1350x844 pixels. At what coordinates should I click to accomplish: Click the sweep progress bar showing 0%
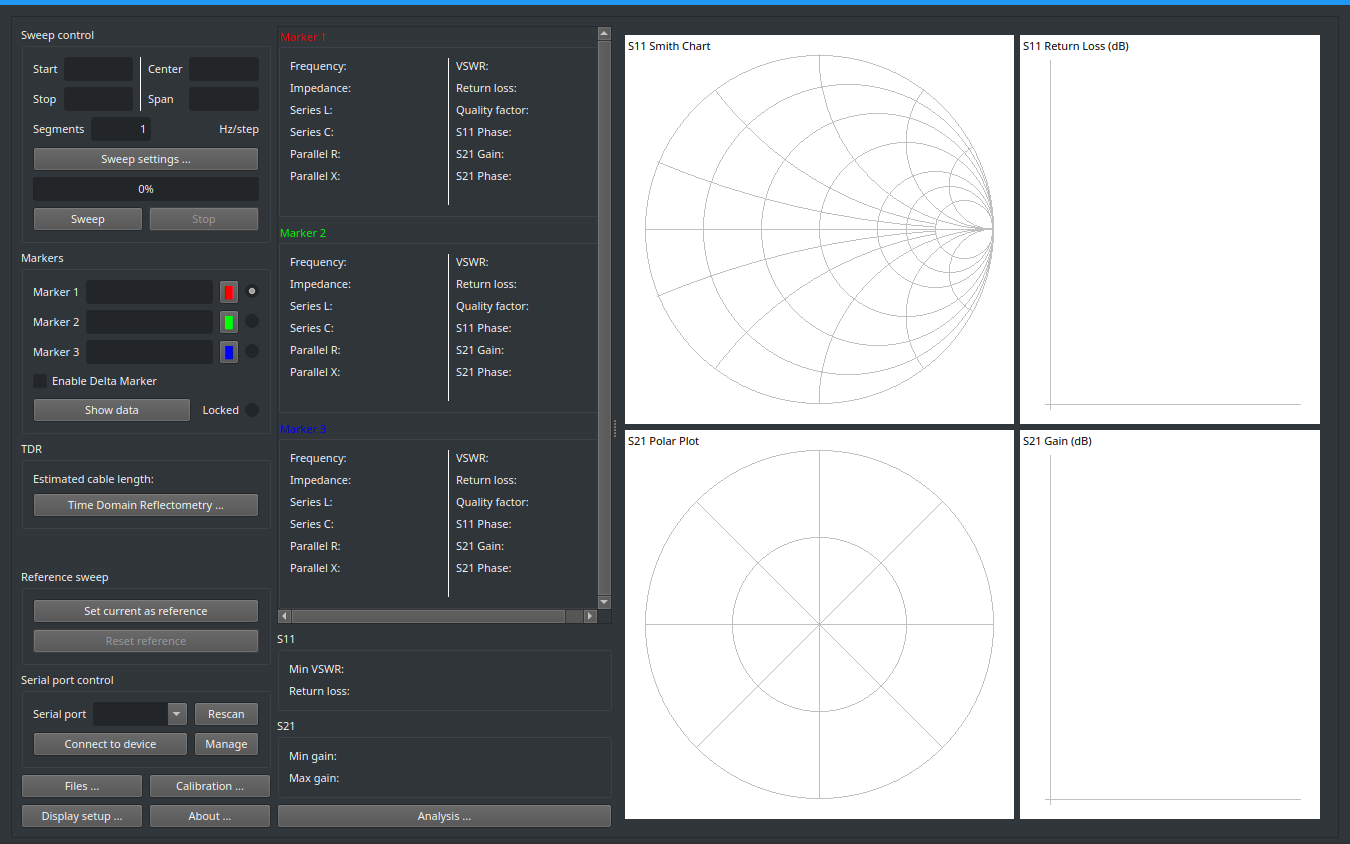pos(146,189)
